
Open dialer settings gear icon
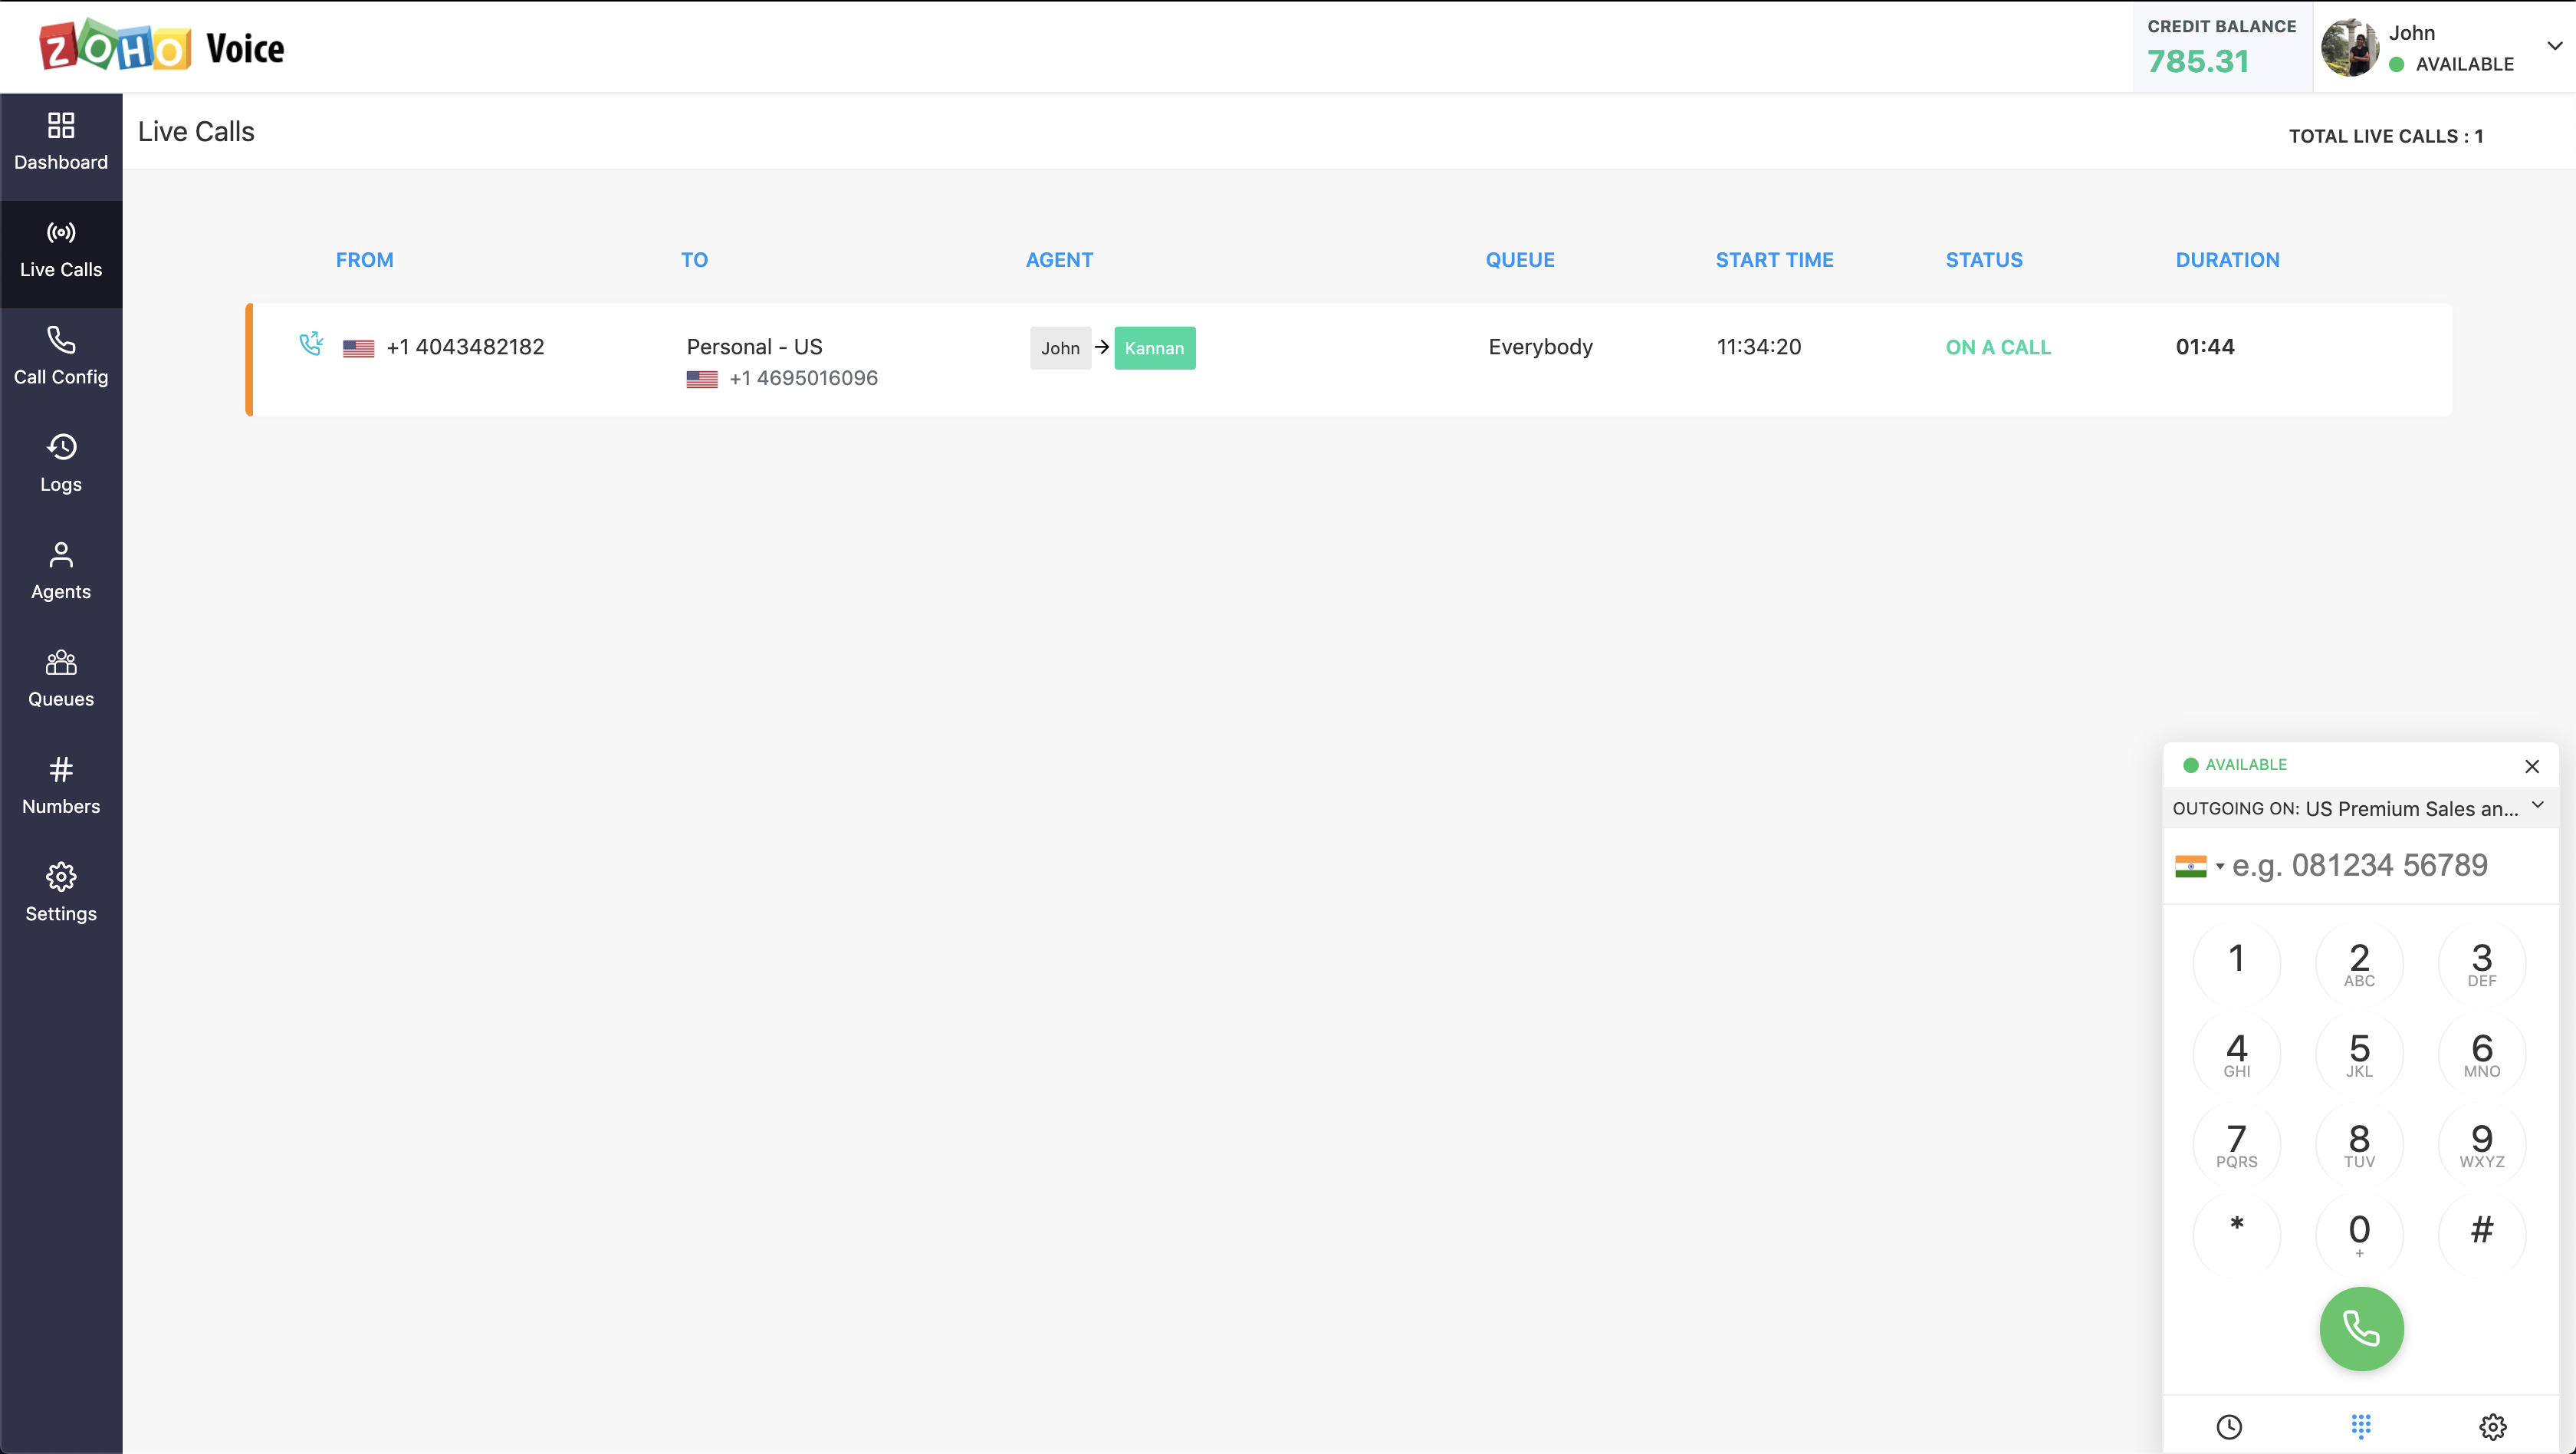pos(2492,1426)
